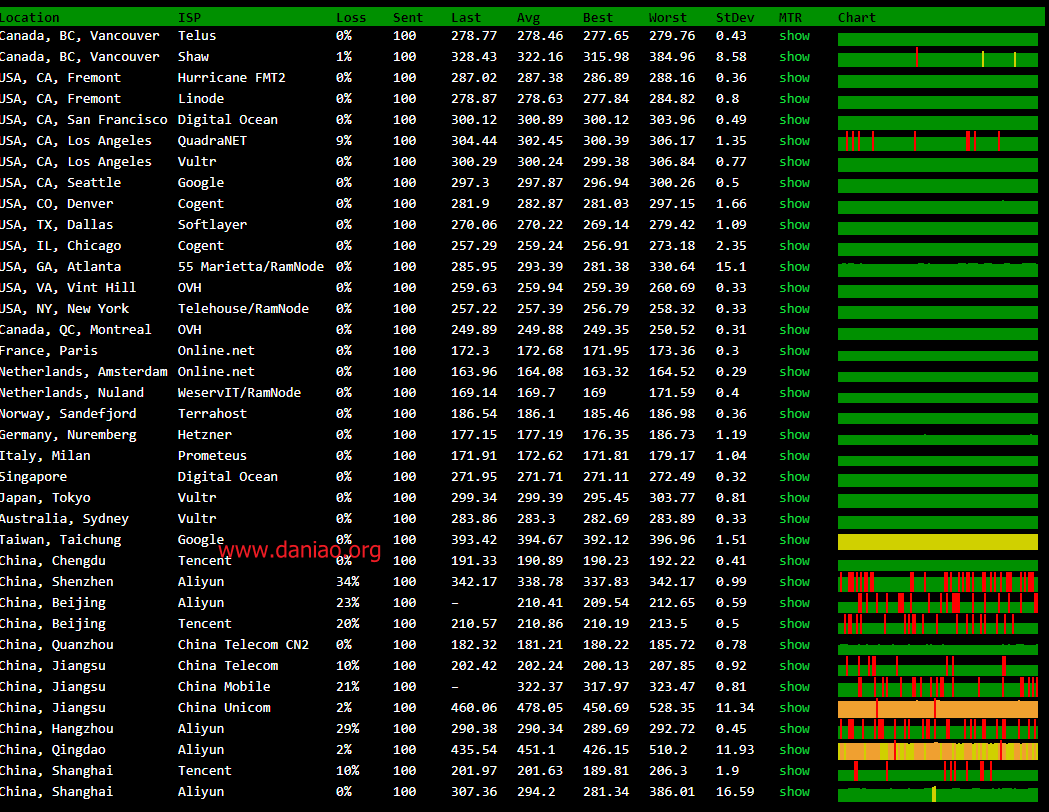The height and width of the screenshot is (812, 1049).
Task: Open show link for China Telecom CN2 Quanzhou
Action: 794,645
